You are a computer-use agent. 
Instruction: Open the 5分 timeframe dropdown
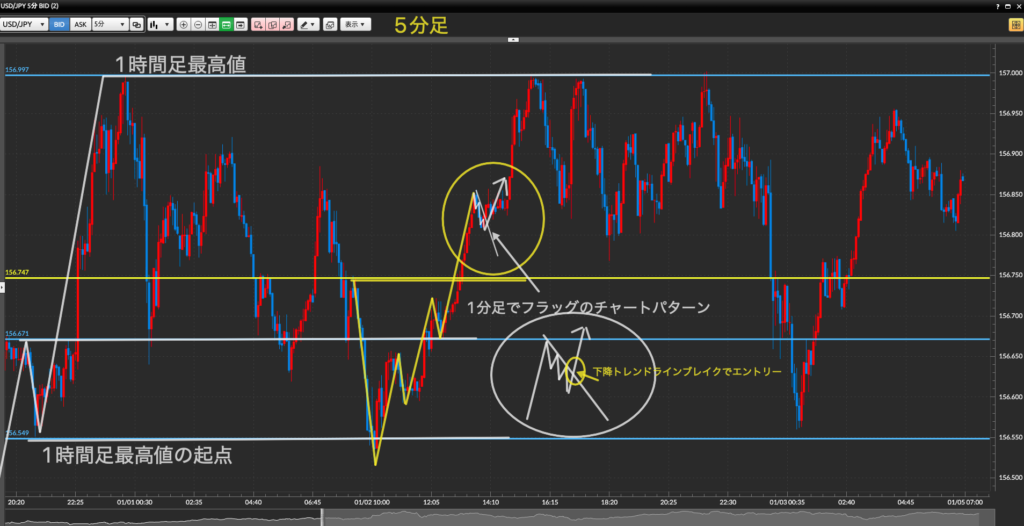[x=107, y=23]
